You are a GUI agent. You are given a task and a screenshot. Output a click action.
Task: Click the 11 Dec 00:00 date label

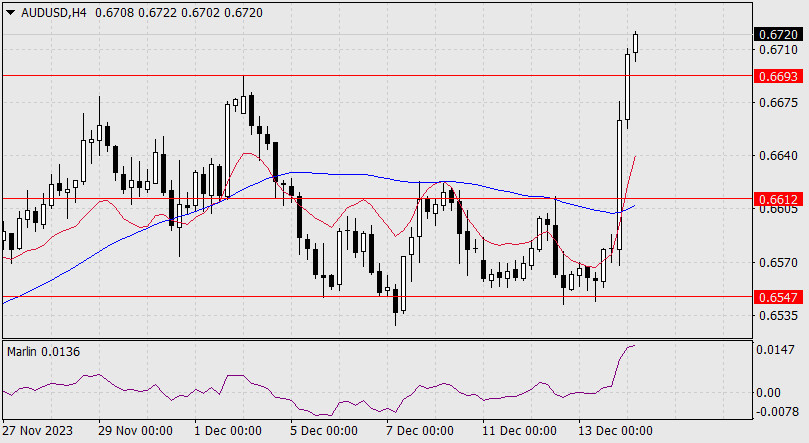click(x=519, y=431)
